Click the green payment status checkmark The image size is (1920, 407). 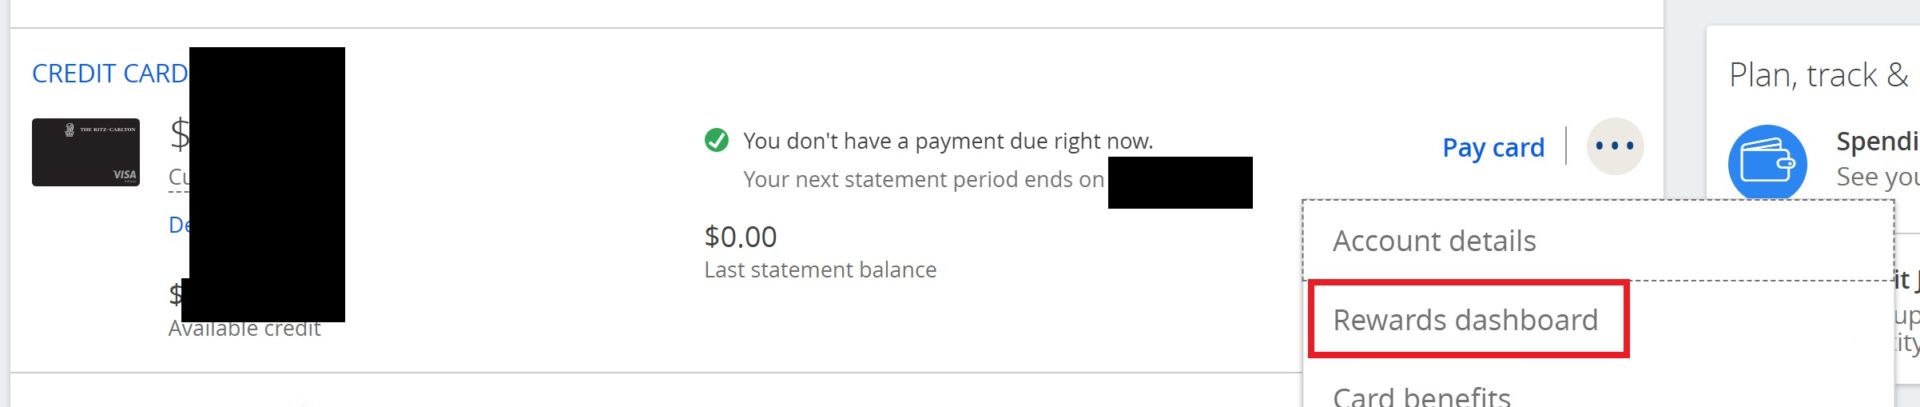(x=716, y=141)
